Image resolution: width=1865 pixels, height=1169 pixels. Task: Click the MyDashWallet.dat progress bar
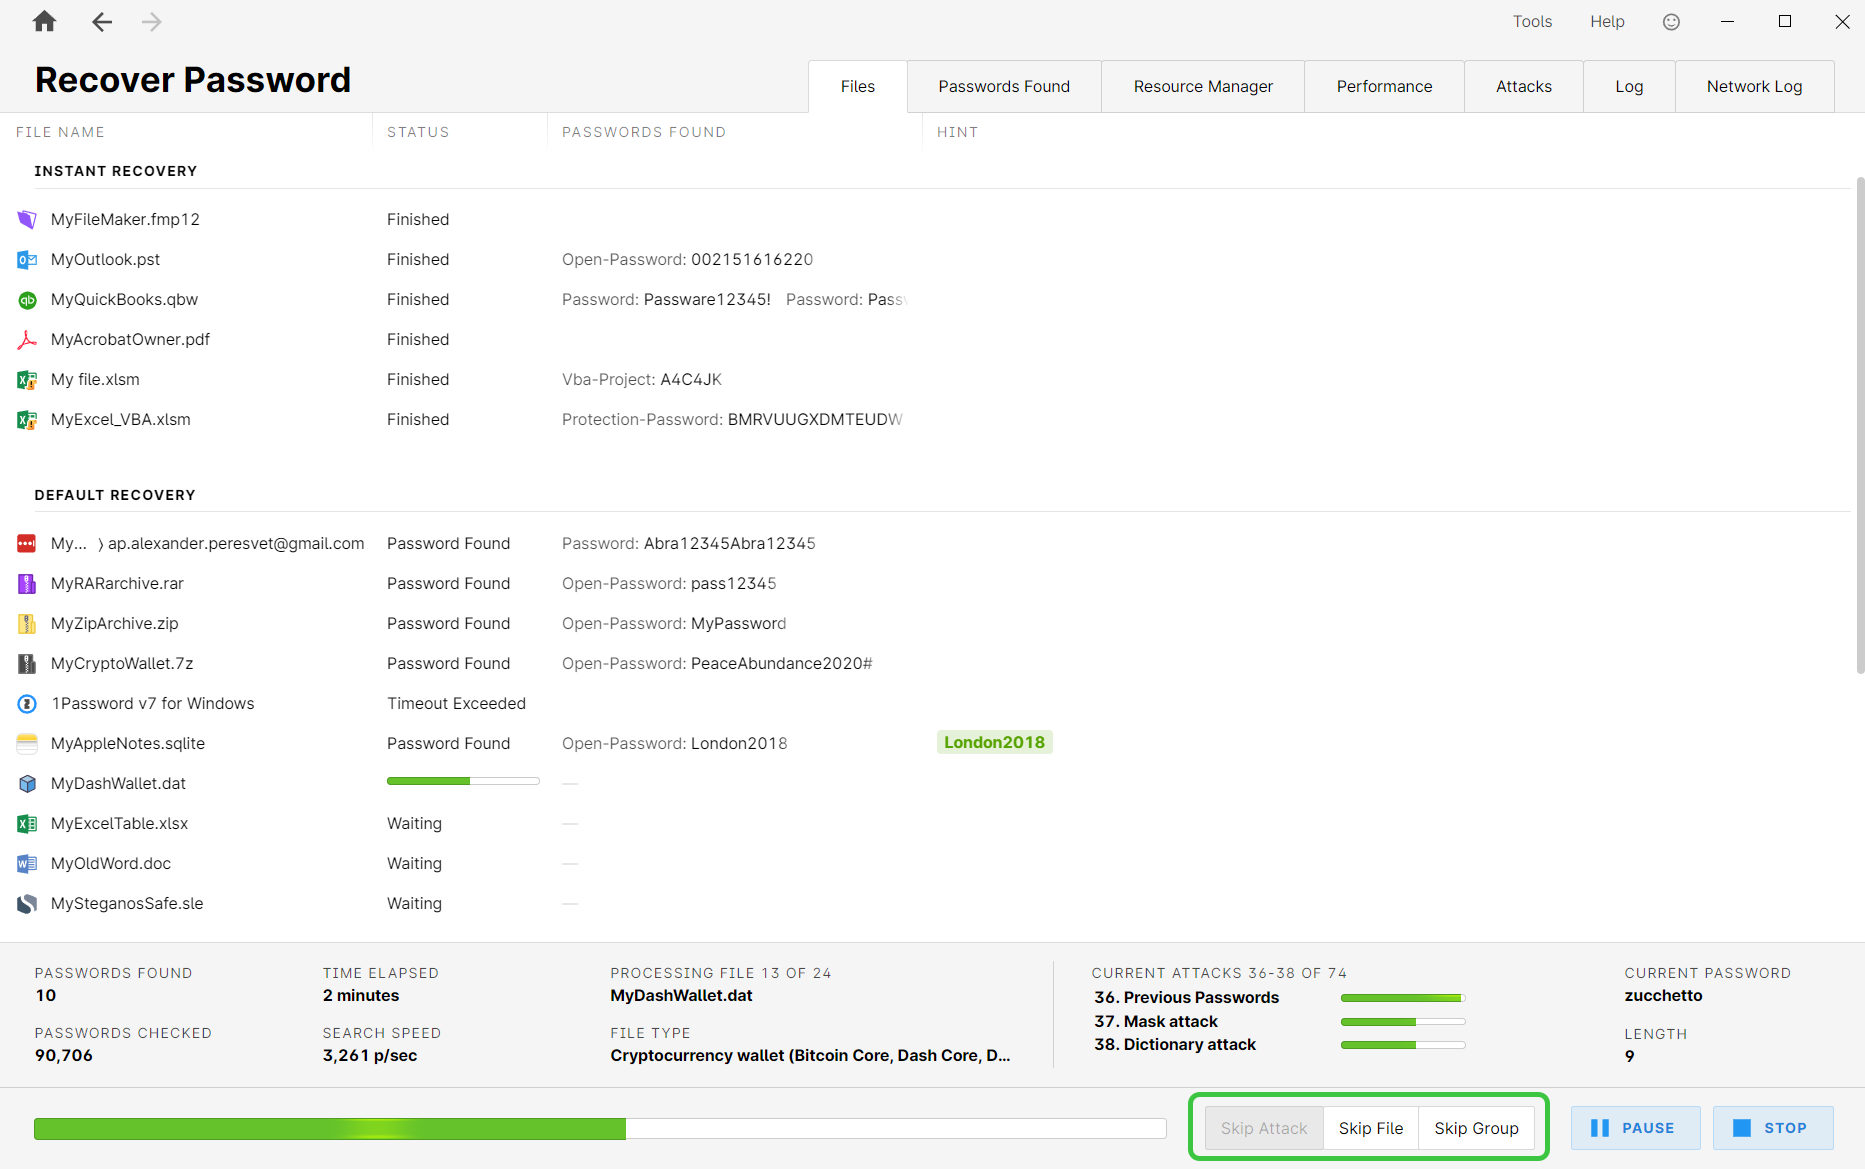[463, 781]
